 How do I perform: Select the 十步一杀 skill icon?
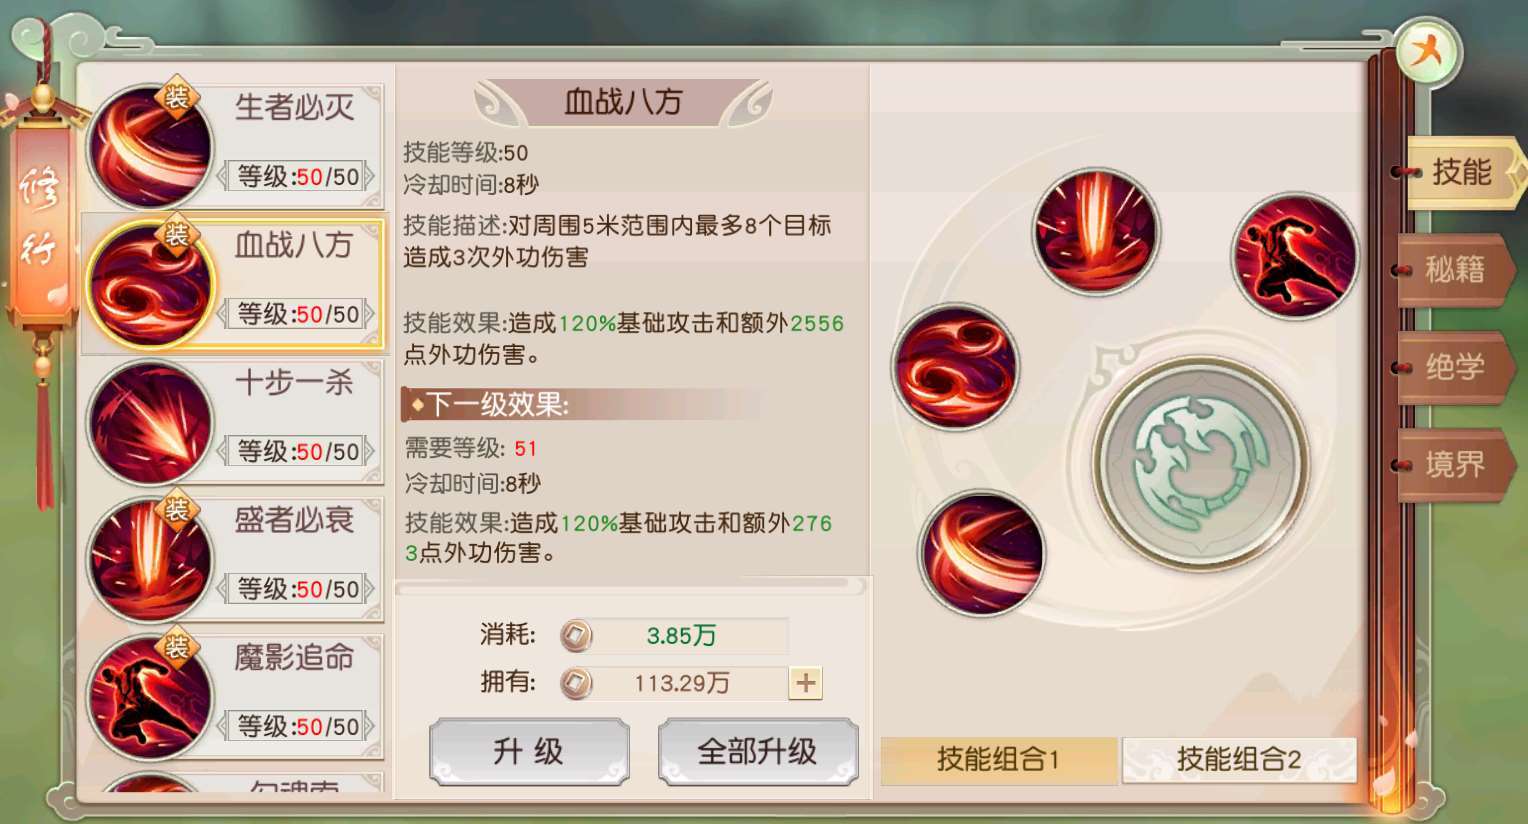[x=150, y=422]
